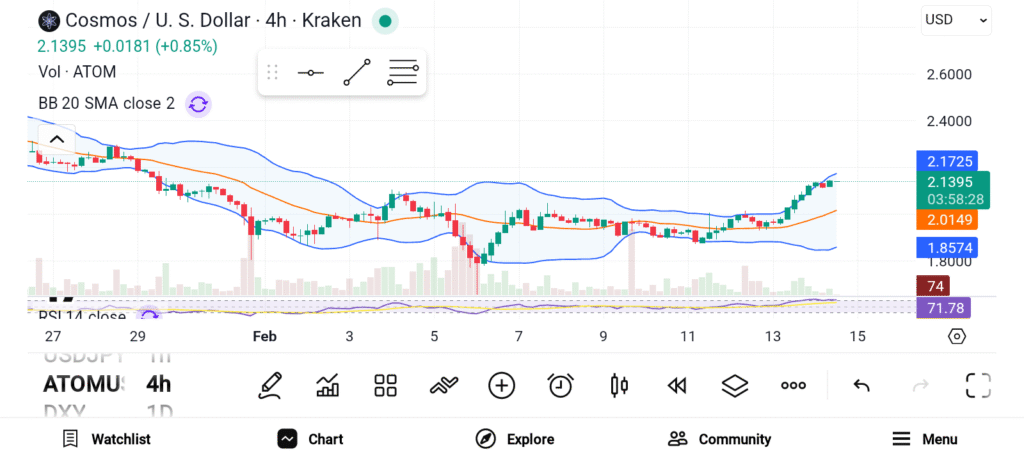The height and width of the screenshot is (461, 1024).
Task: Open the USD currency dropdown
Action: (955, 19)
